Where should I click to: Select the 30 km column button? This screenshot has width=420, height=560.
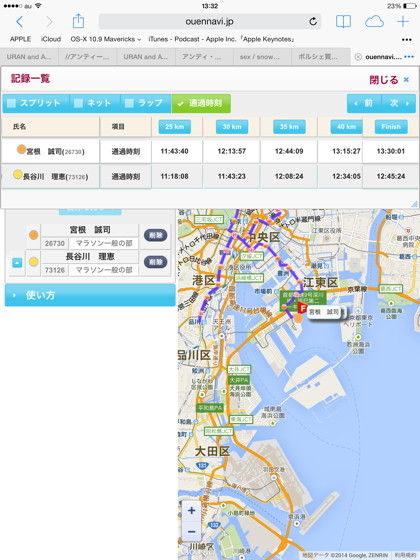(232, 127)
